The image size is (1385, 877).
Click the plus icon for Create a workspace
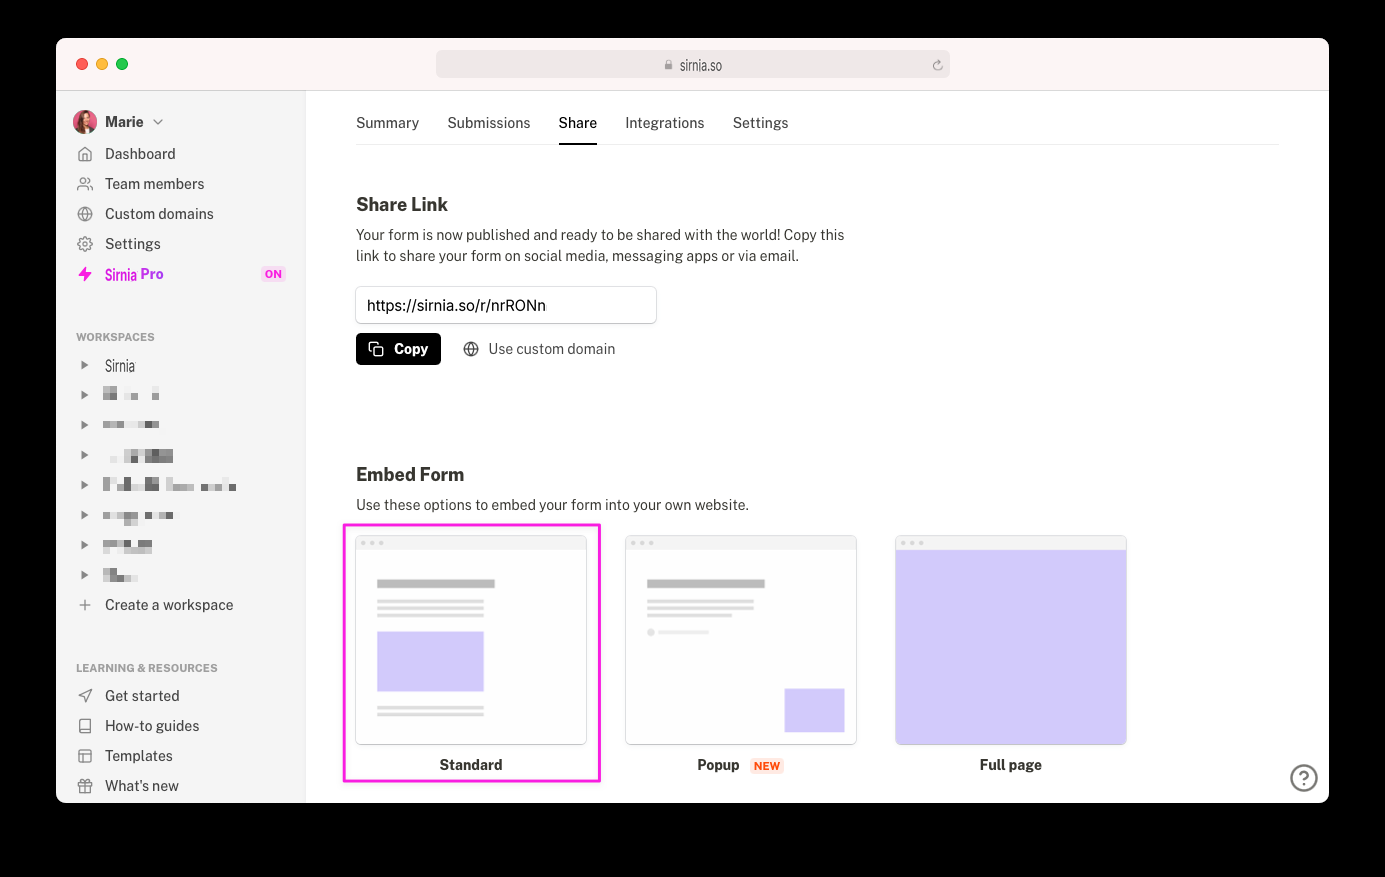point(85,605)
